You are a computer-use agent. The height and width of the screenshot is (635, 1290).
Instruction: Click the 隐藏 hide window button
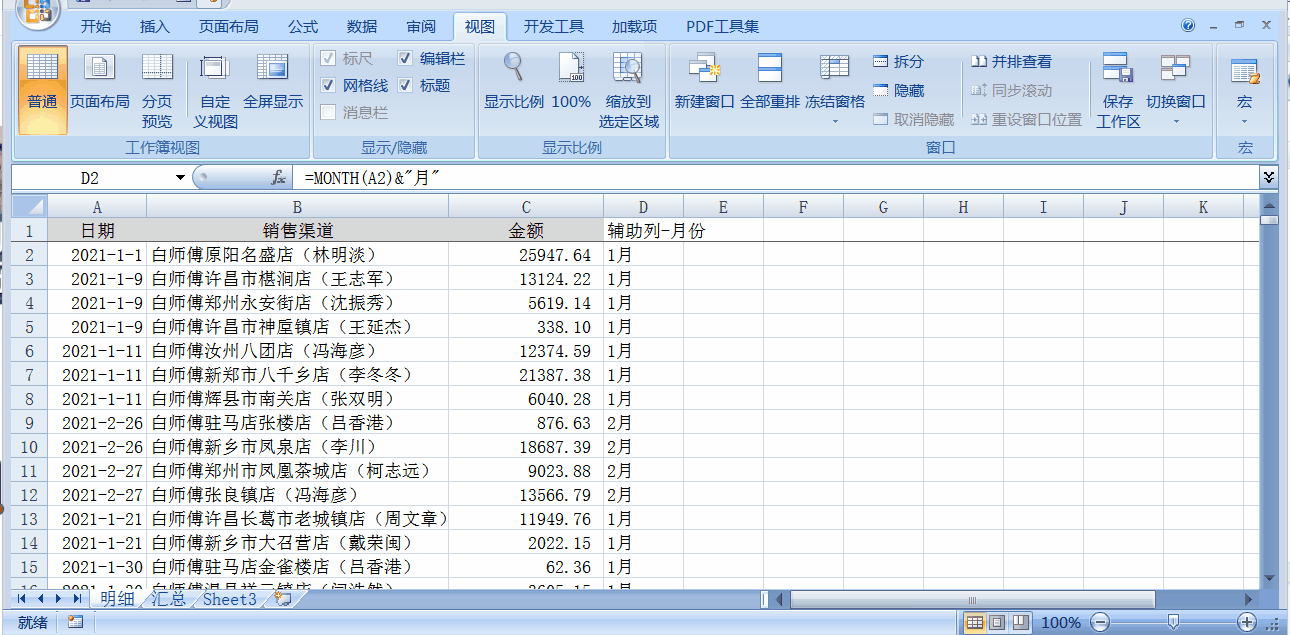(899, 91)
